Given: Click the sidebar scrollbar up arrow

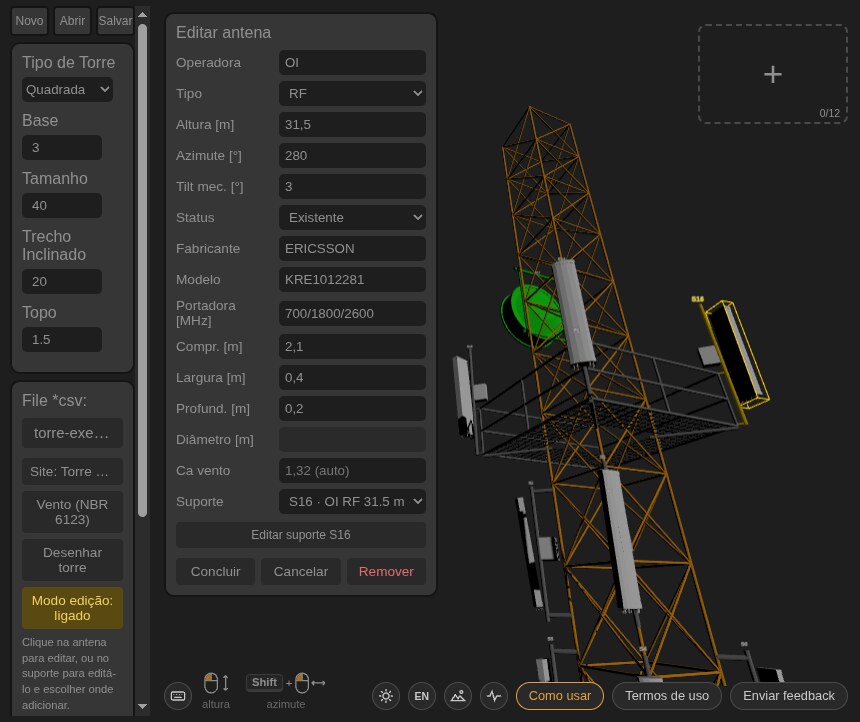Looking at the screenshot, I should (x=142, y=15).
